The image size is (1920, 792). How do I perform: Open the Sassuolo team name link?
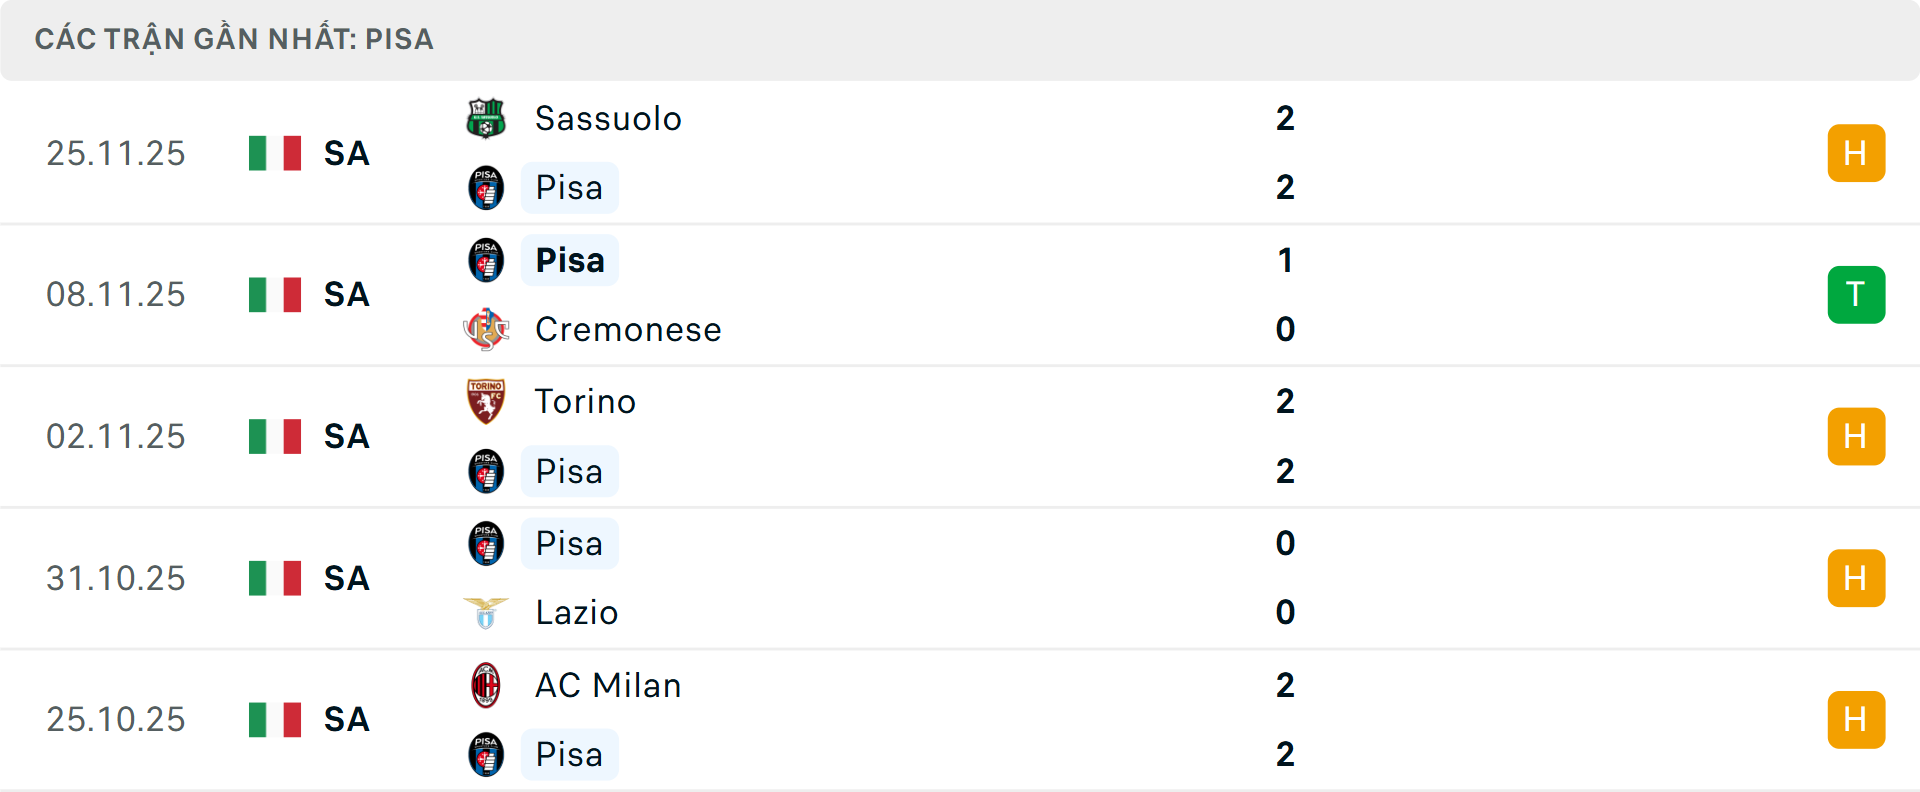click(x=608, y=119)
